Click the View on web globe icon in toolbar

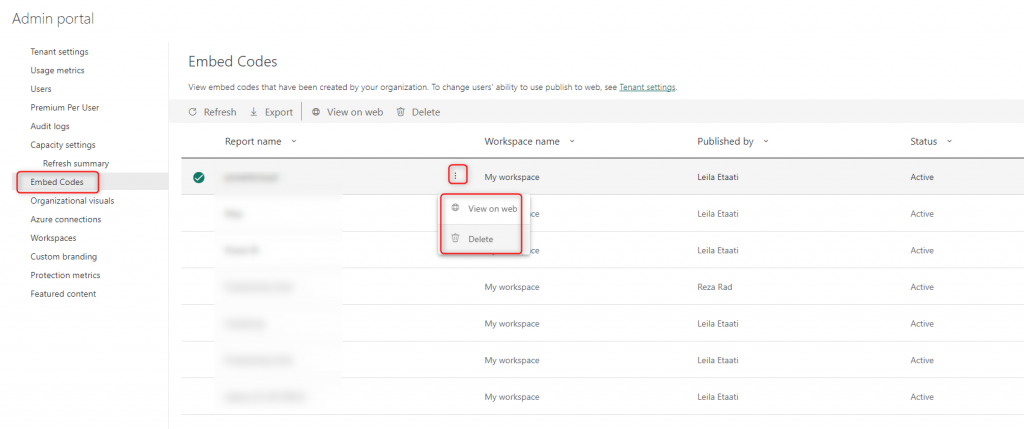click(316, 112)
